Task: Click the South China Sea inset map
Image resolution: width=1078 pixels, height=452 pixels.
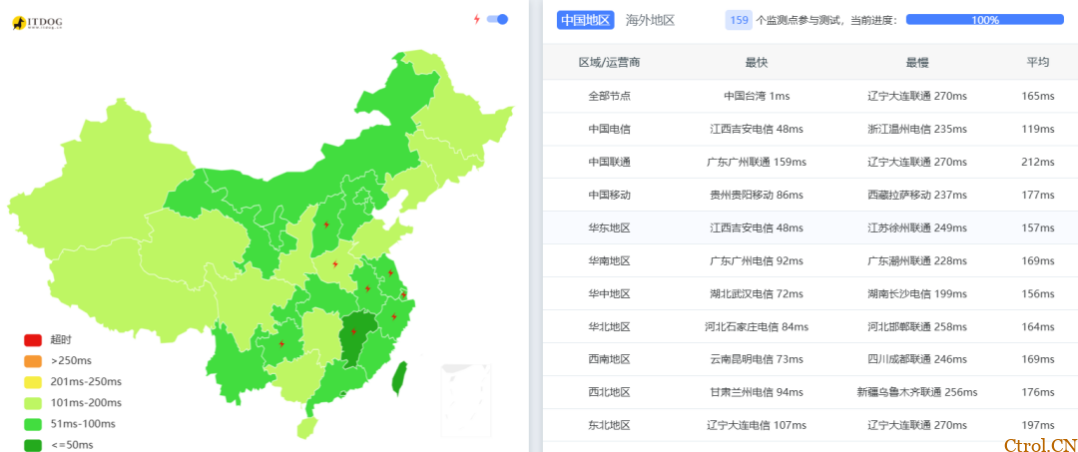Action: 466,400
